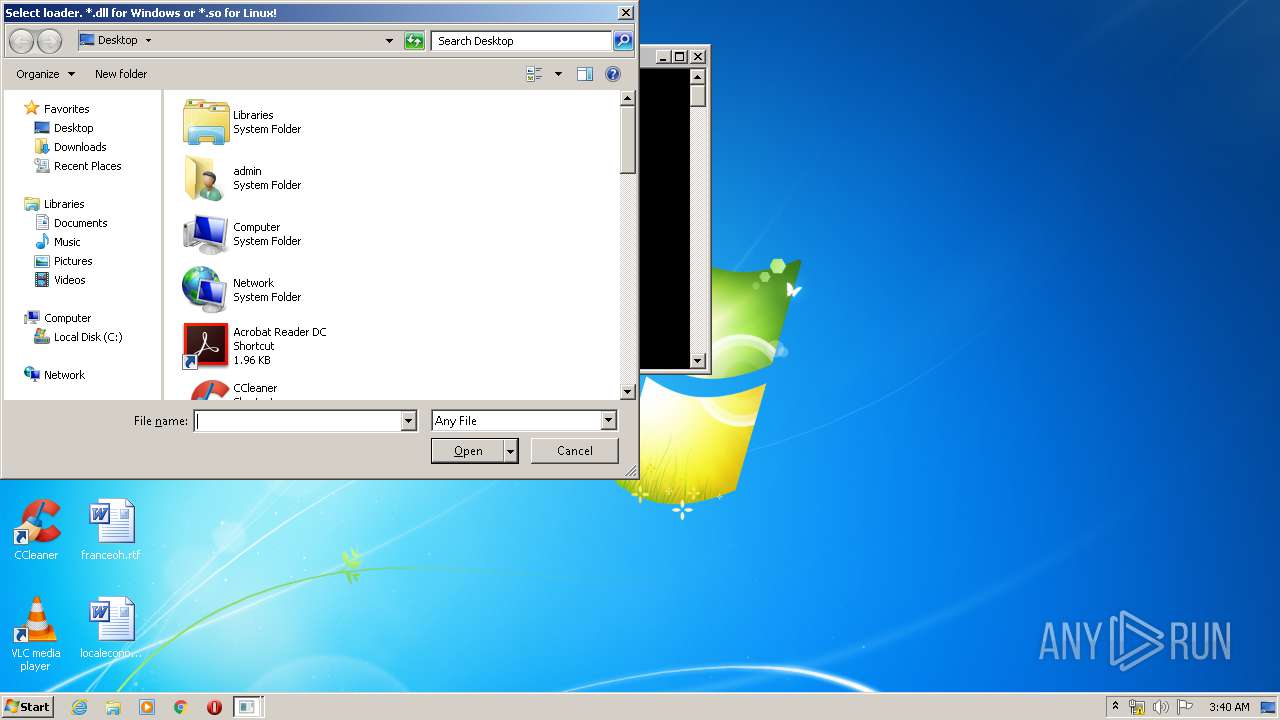Viewport: 1280px width, 720px height.
Task: Expand the Desktop address path arrow
Action: (149, 41)
